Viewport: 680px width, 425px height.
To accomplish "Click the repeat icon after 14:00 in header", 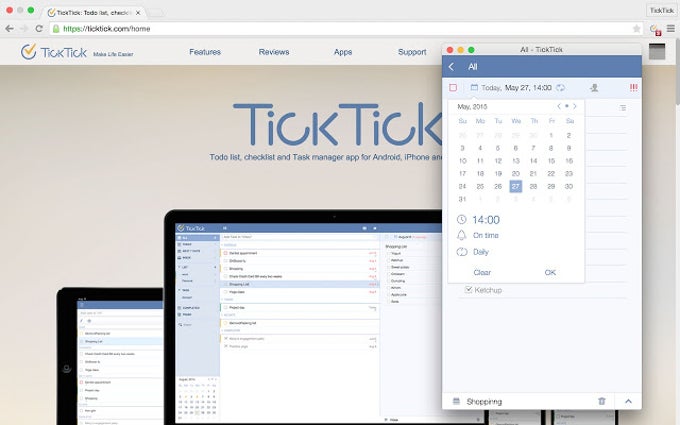I will (x=560, y=88).
